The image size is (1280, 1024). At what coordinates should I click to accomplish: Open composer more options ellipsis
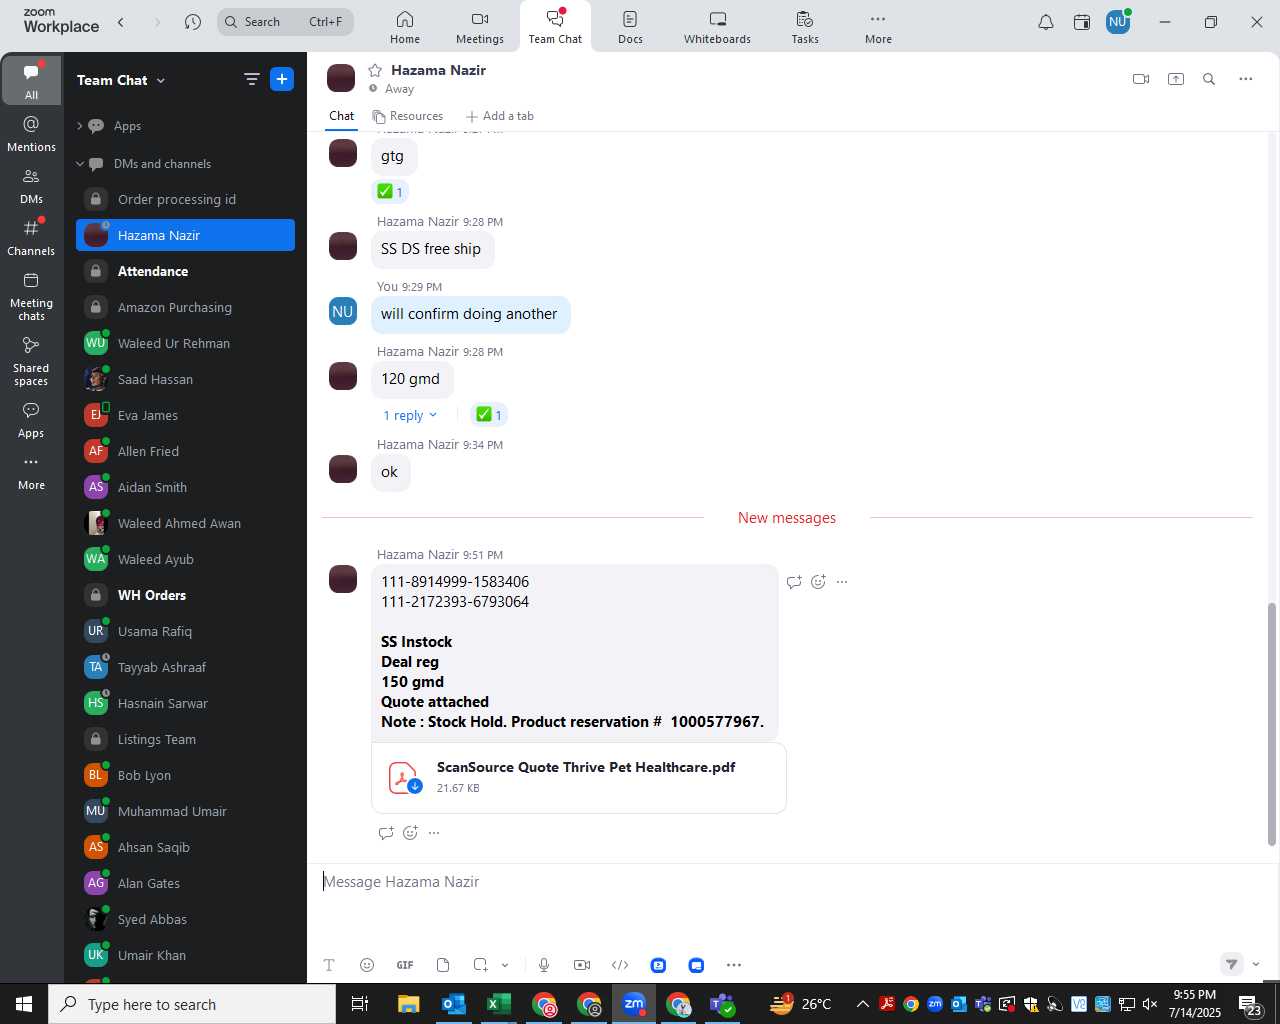[734, 965]
